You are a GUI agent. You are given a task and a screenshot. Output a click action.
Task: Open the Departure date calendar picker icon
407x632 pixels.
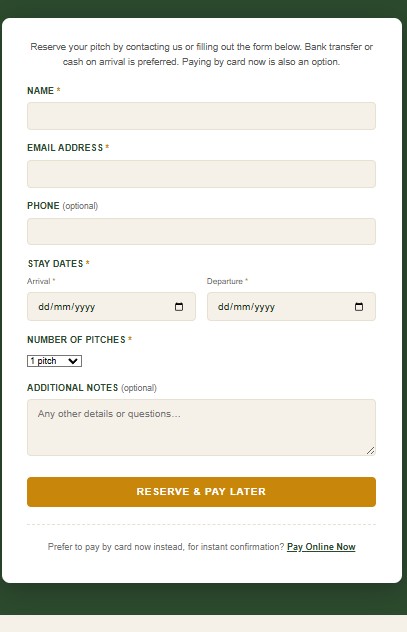point(359,307)
